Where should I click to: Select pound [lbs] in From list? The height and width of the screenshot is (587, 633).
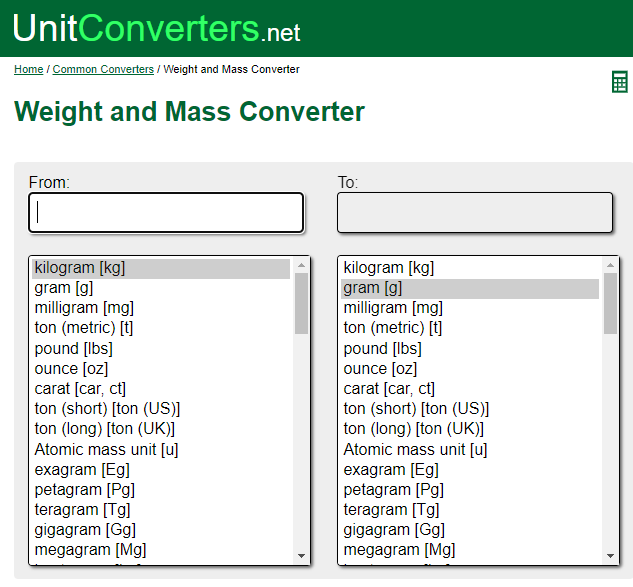[x=73, y=348]
